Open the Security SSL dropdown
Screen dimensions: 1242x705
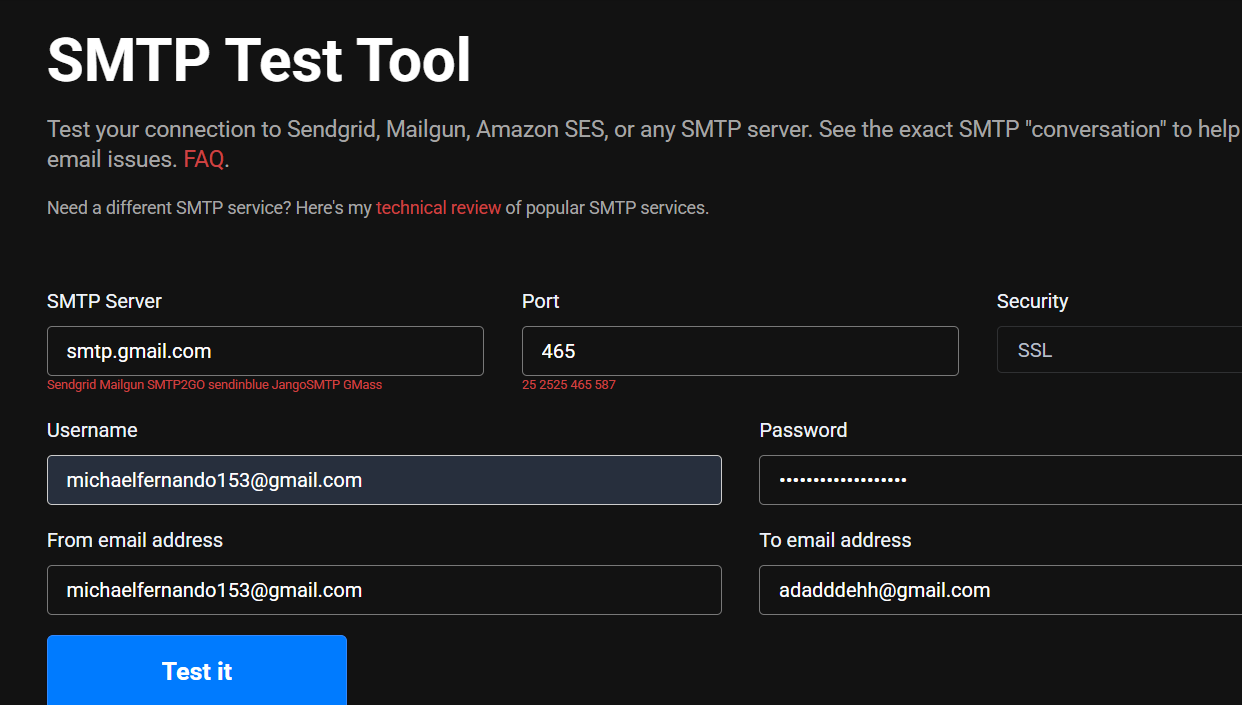point(1119,351)
